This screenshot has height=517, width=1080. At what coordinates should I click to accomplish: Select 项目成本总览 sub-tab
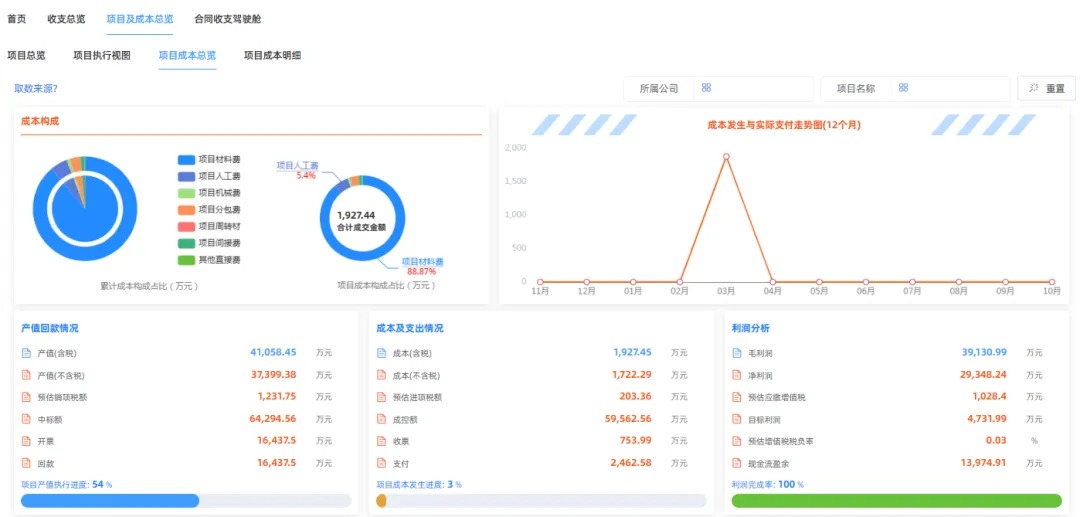[x=187, y=56]
